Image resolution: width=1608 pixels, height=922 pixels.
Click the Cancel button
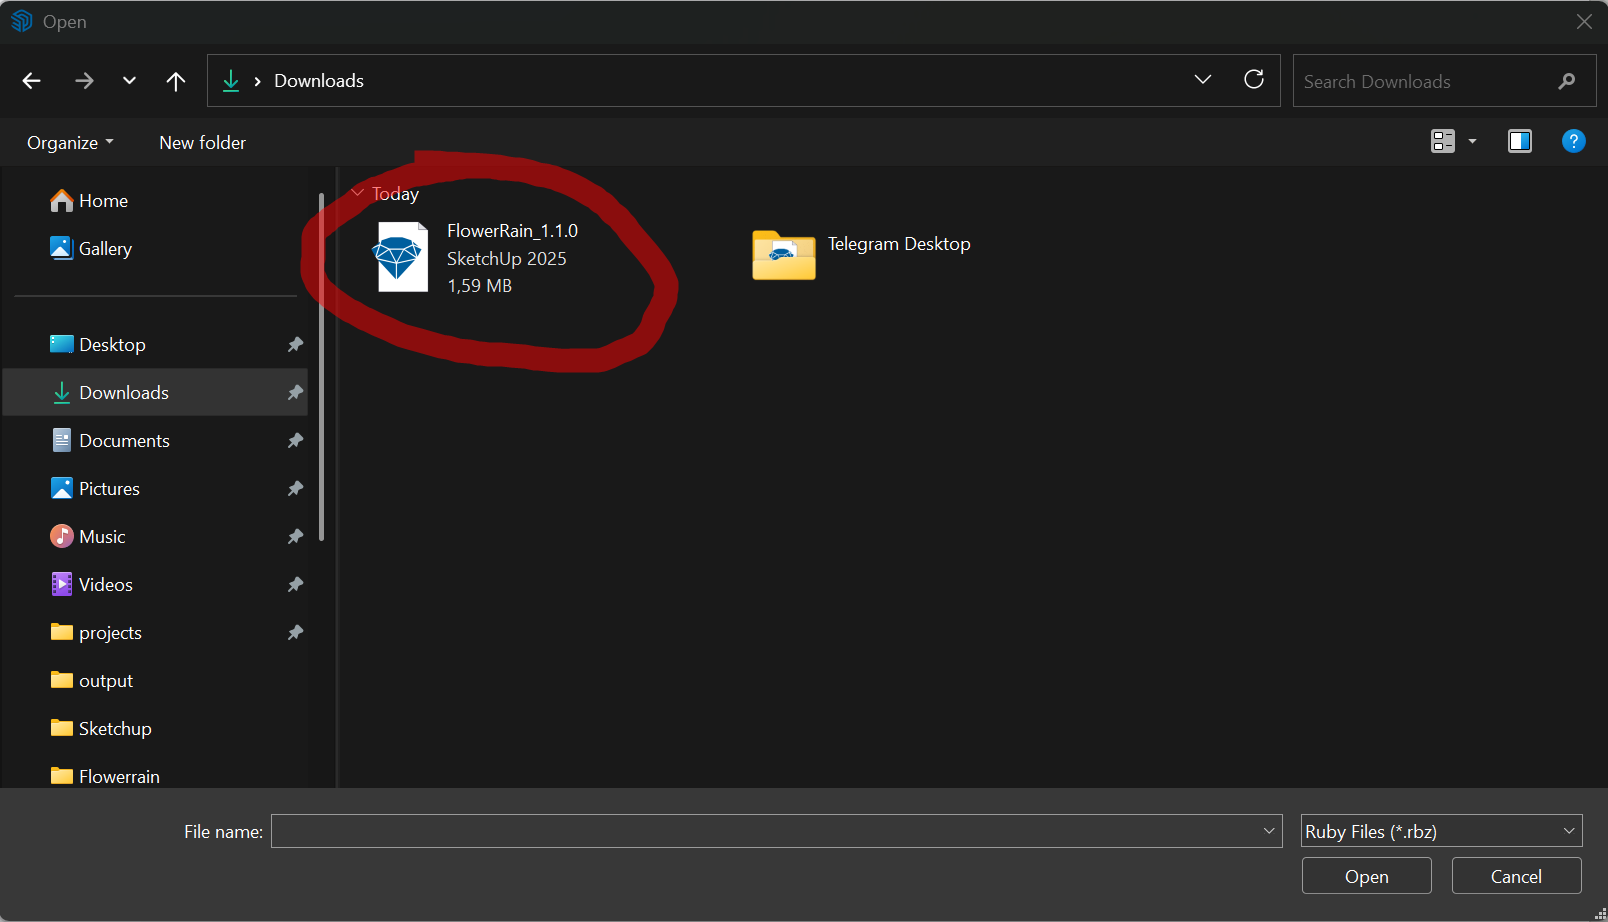[1516, 876]
